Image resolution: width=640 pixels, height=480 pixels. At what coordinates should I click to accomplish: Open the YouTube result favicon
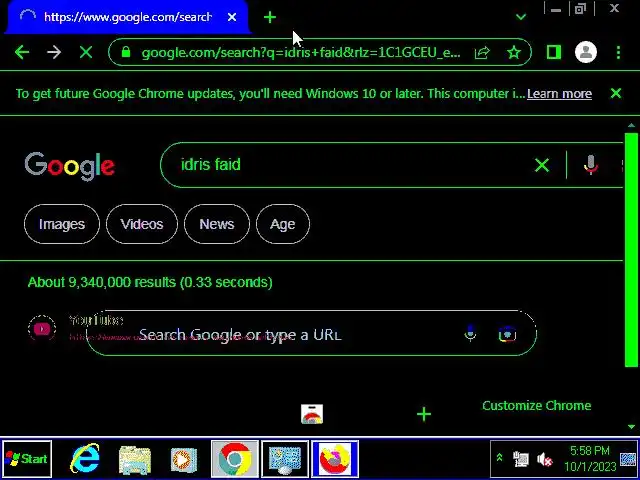click(x=42, y=329)
